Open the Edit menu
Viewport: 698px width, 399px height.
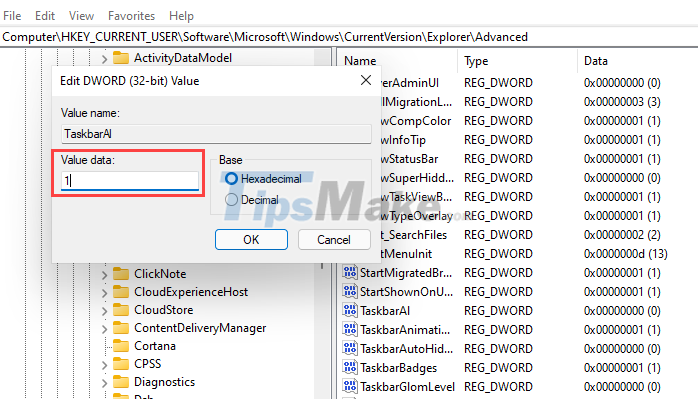45,16
